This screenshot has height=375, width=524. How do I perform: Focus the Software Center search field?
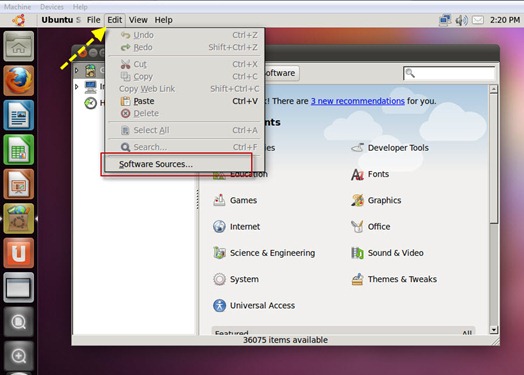(x=449, y=73)
